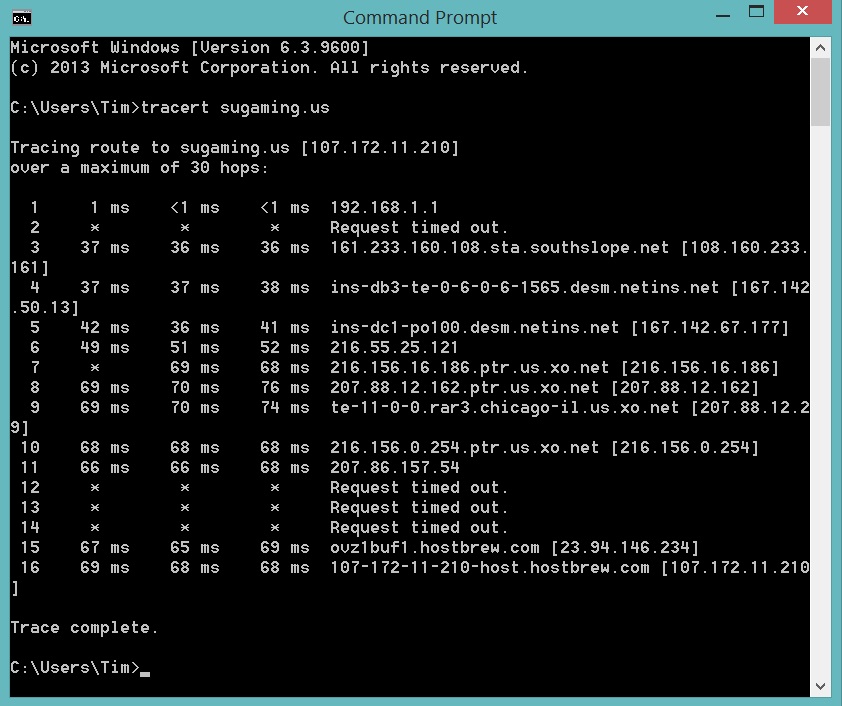The height and width of the screenshot is (706, 842).
Task: Click the Microsoft Windows version line
Action: [190, 48]
